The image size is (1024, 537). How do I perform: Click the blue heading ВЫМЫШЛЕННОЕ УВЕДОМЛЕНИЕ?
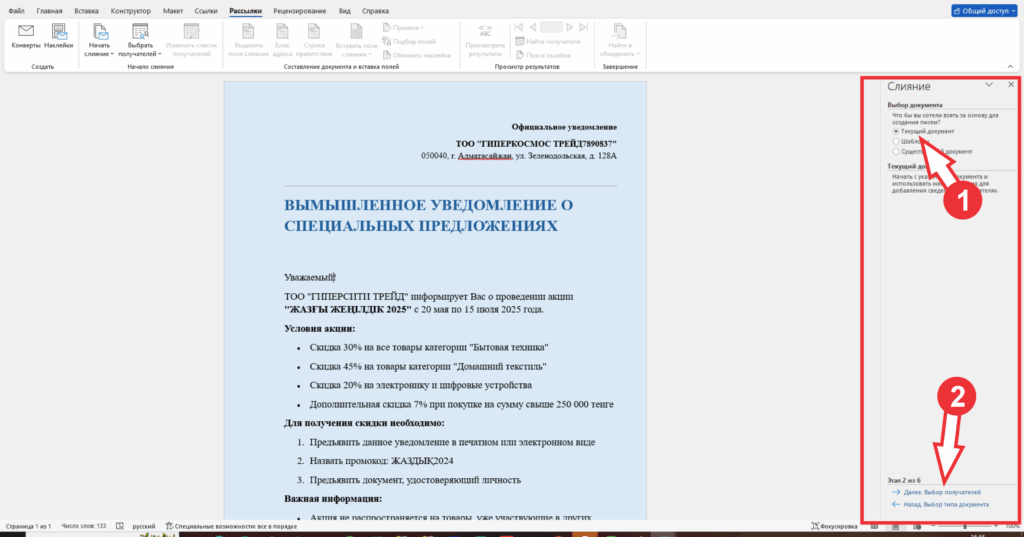tap(428, 216)
